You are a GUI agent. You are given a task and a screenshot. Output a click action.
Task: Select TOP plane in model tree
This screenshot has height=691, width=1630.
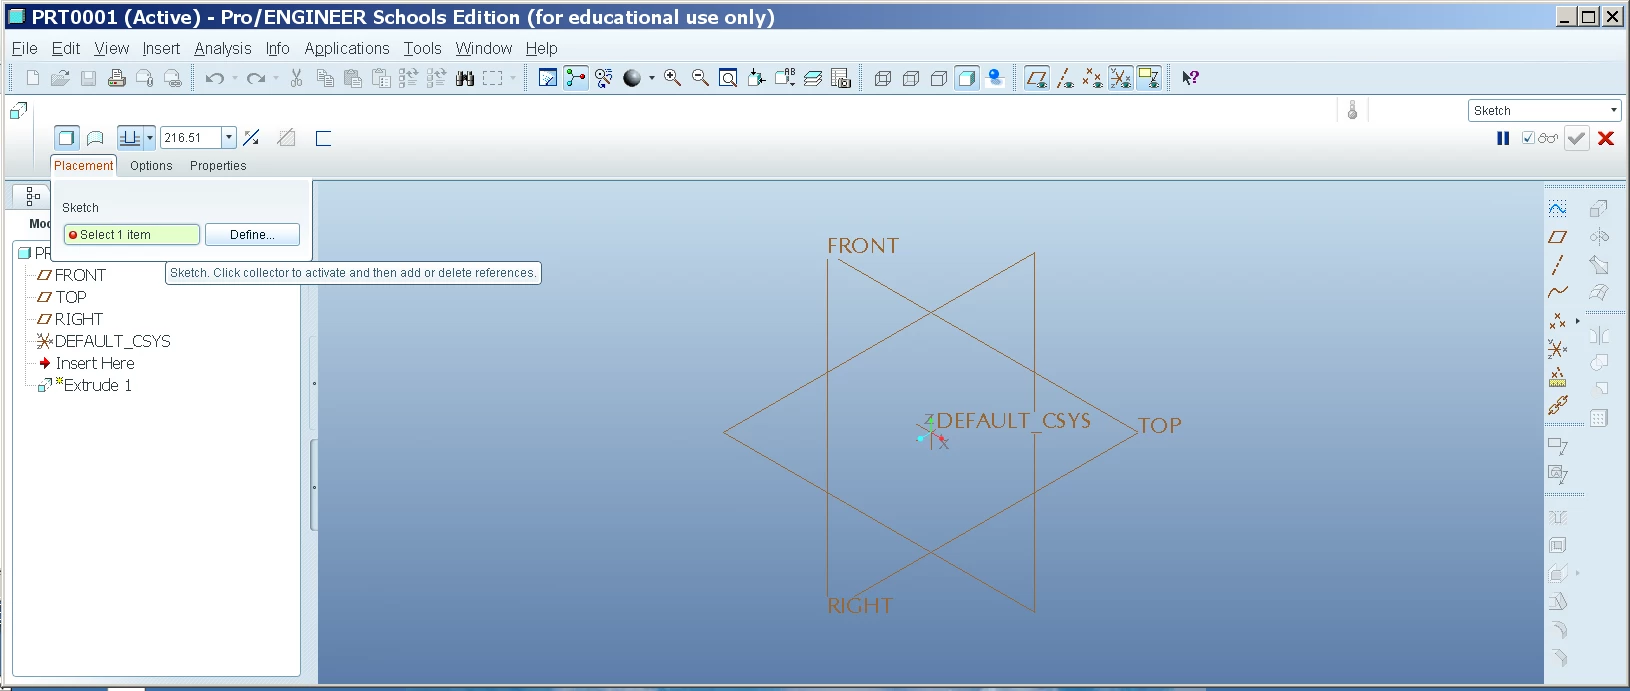pyautogui.click(x=71, y=297)
